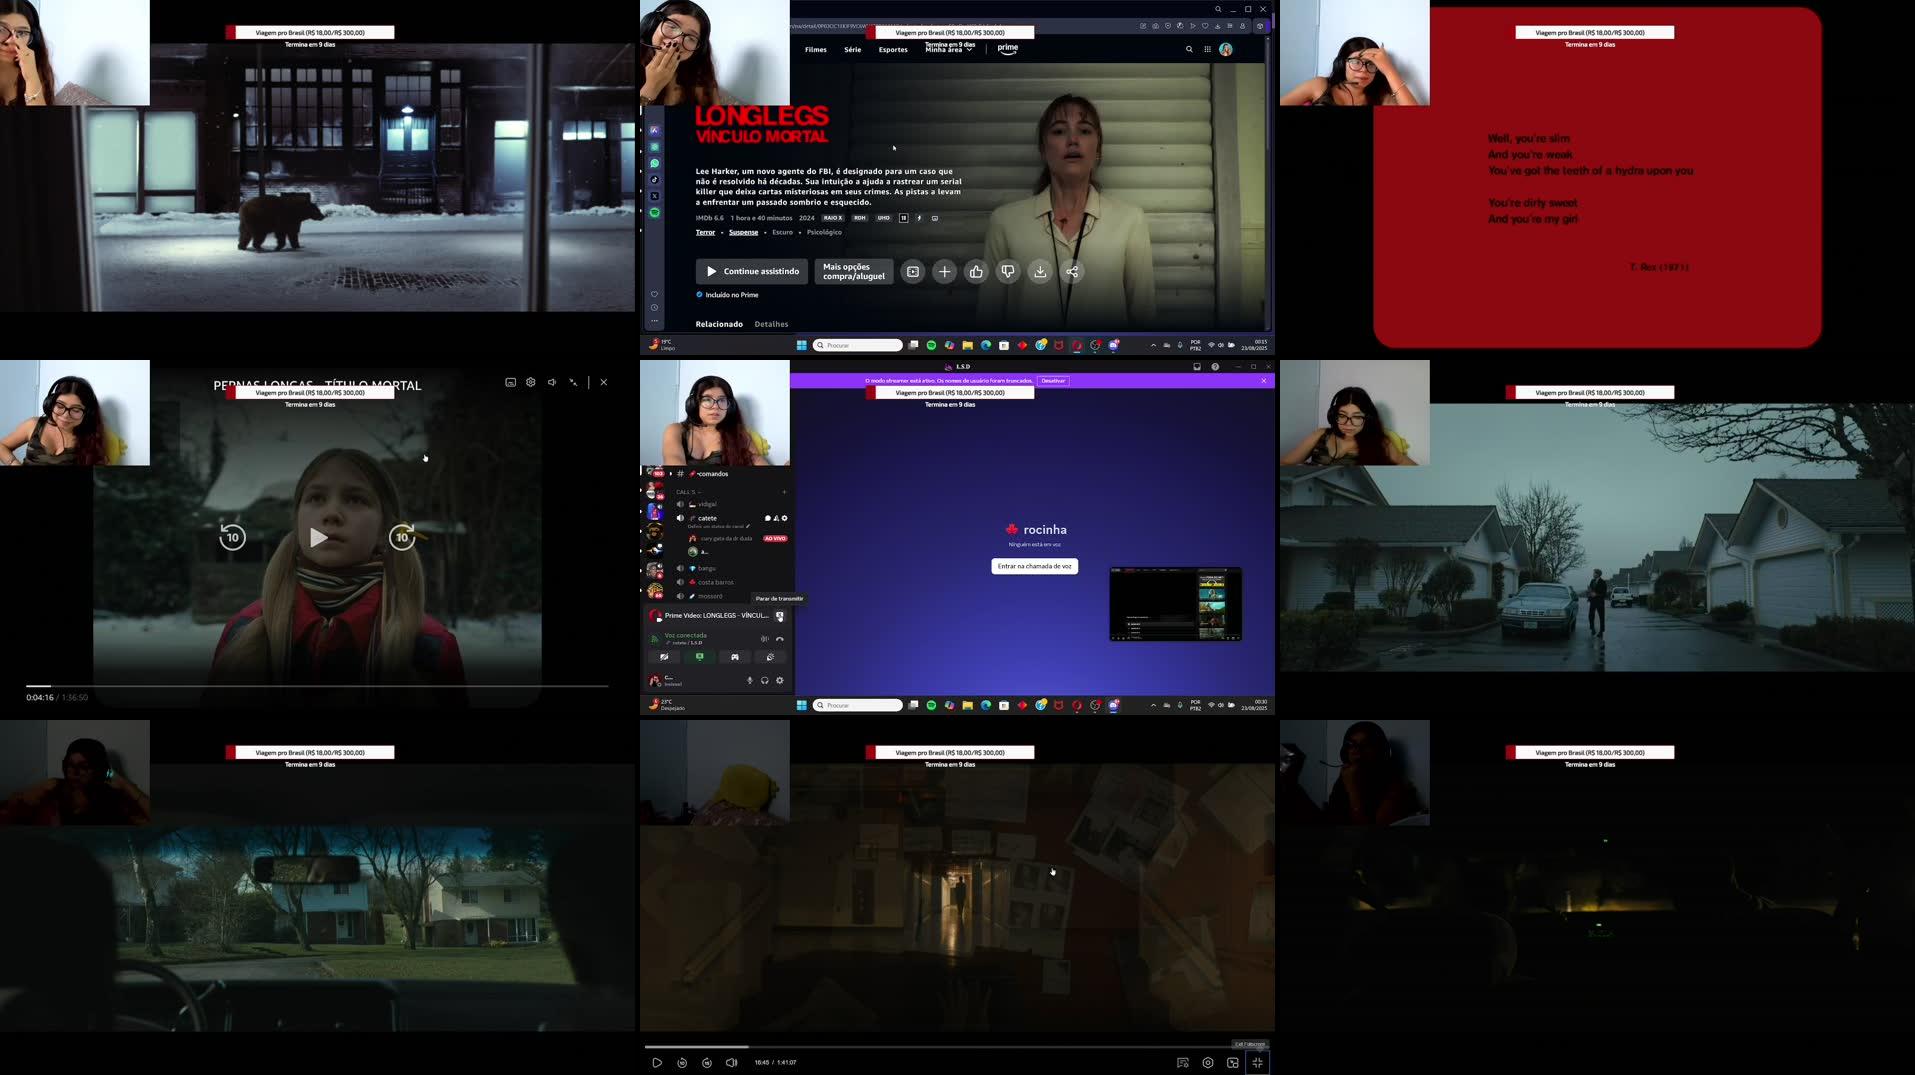Click Procurar search box in Prime Video screenshot taskbar

857,345
